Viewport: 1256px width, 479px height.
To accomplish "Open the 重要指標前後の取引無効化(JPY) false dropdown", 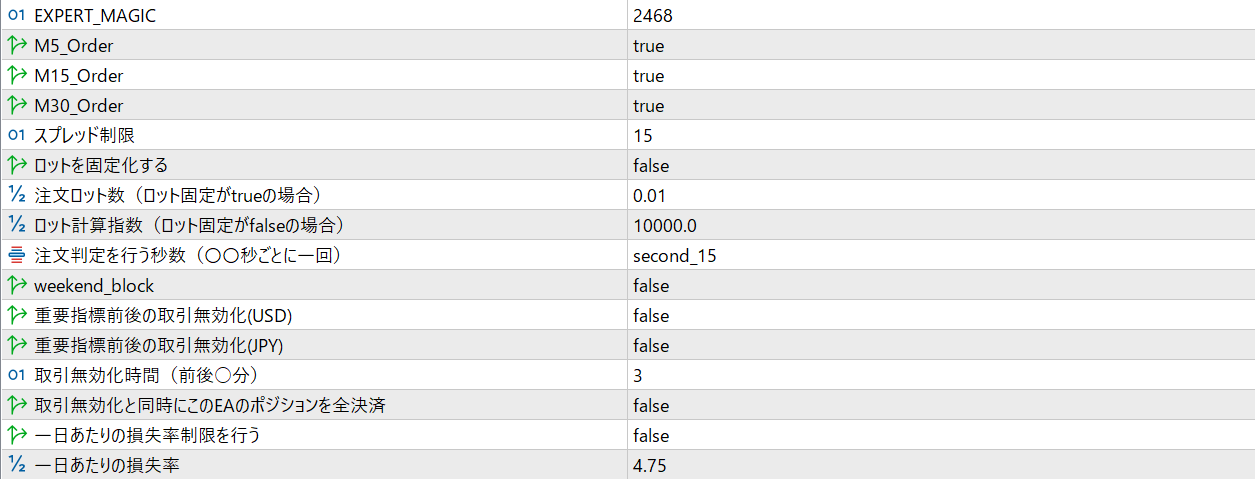I will 651,346.
